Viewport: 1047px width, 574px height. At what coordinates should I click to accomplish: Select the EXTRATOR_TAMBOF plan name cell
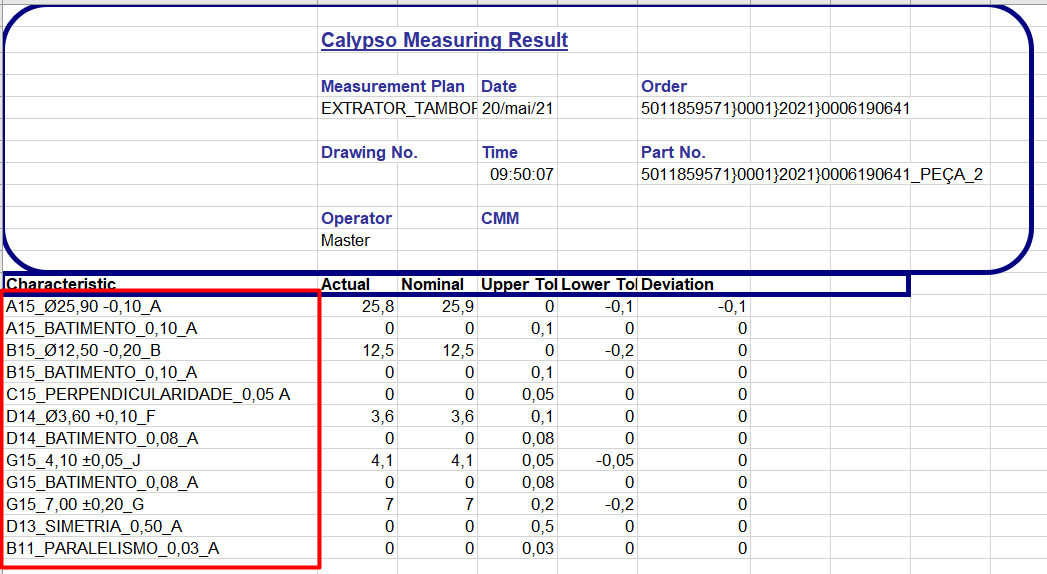pos(399,108)
